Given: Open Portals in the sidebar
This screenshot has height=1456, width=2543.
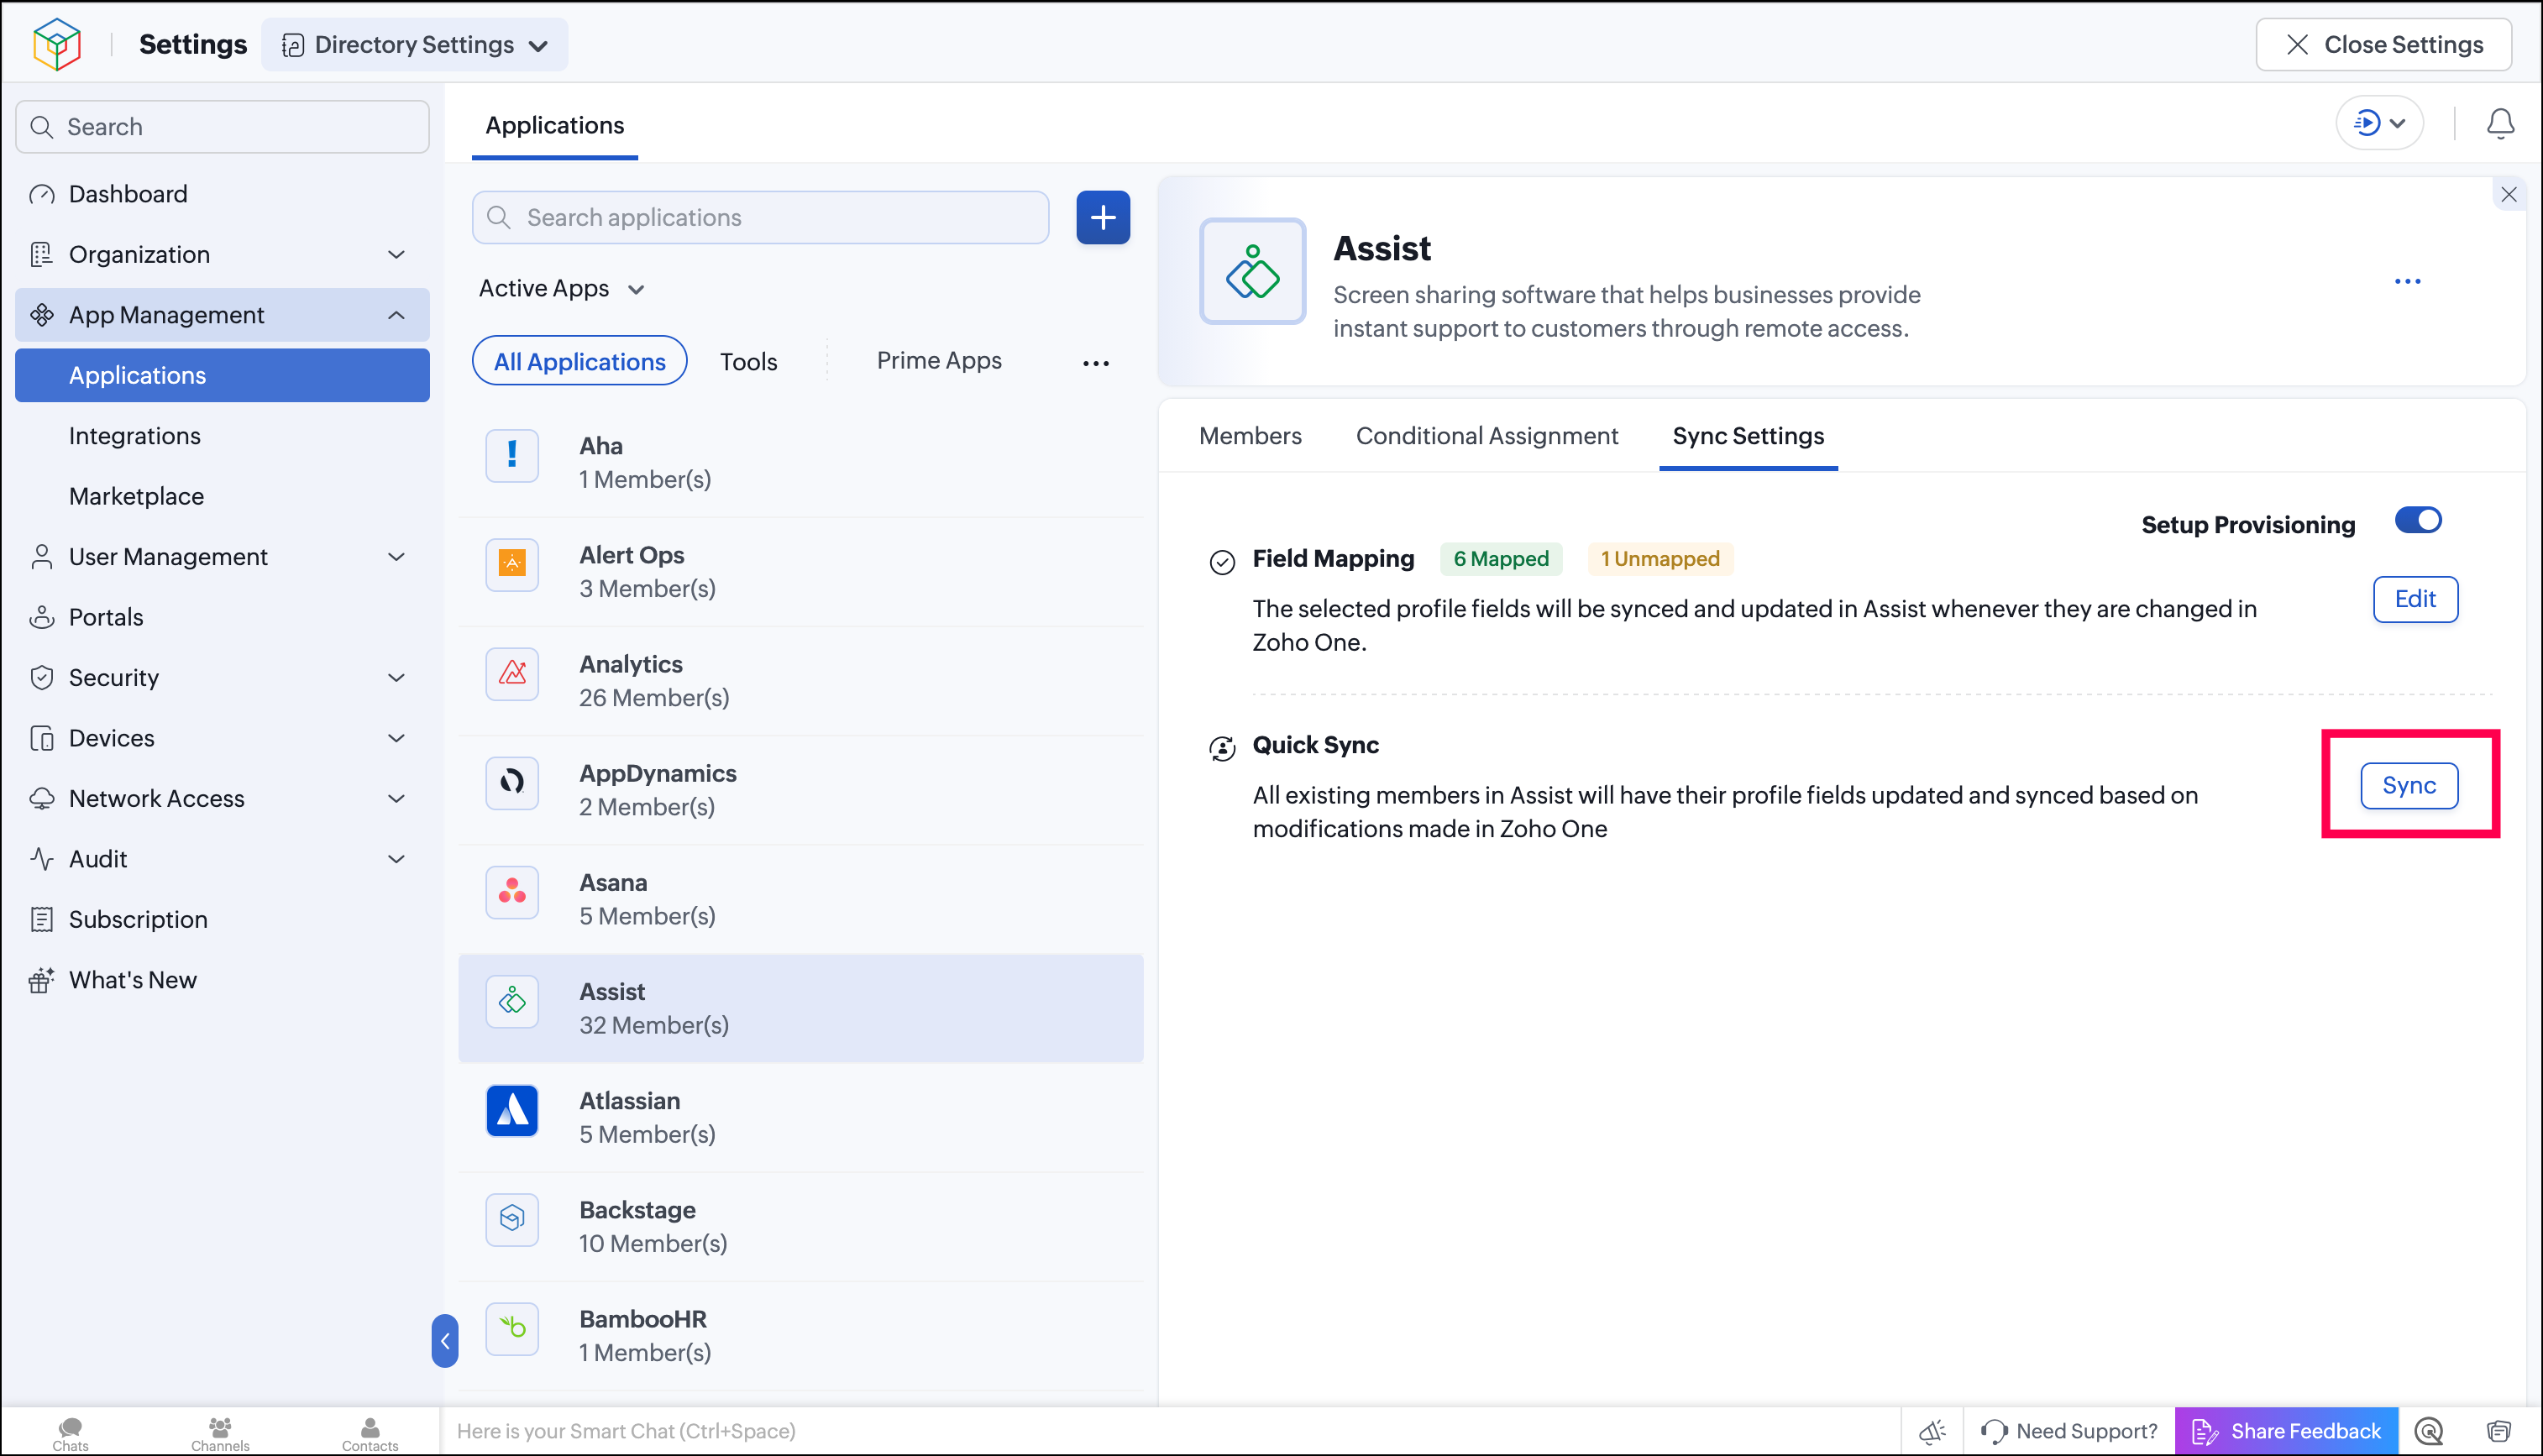Looking at the screenshot, I should click(222, 617).
